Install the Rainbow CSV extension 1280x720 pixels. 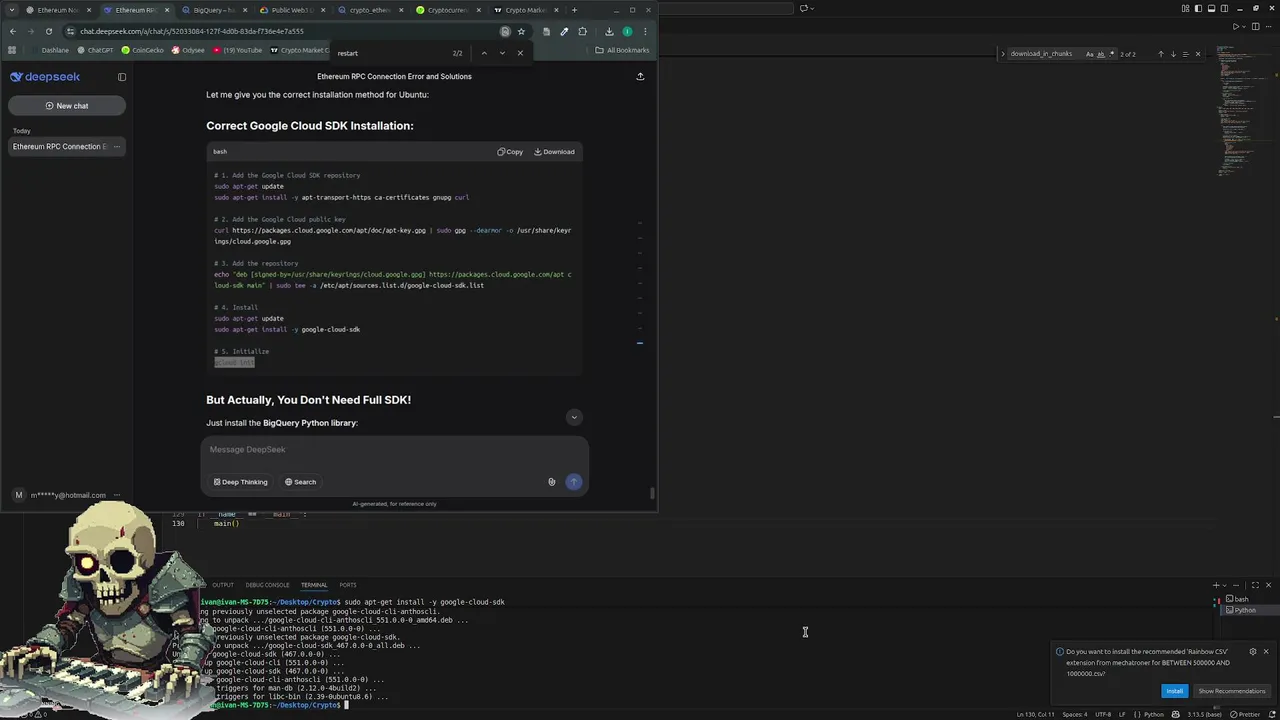click(x=1174, y=691)
